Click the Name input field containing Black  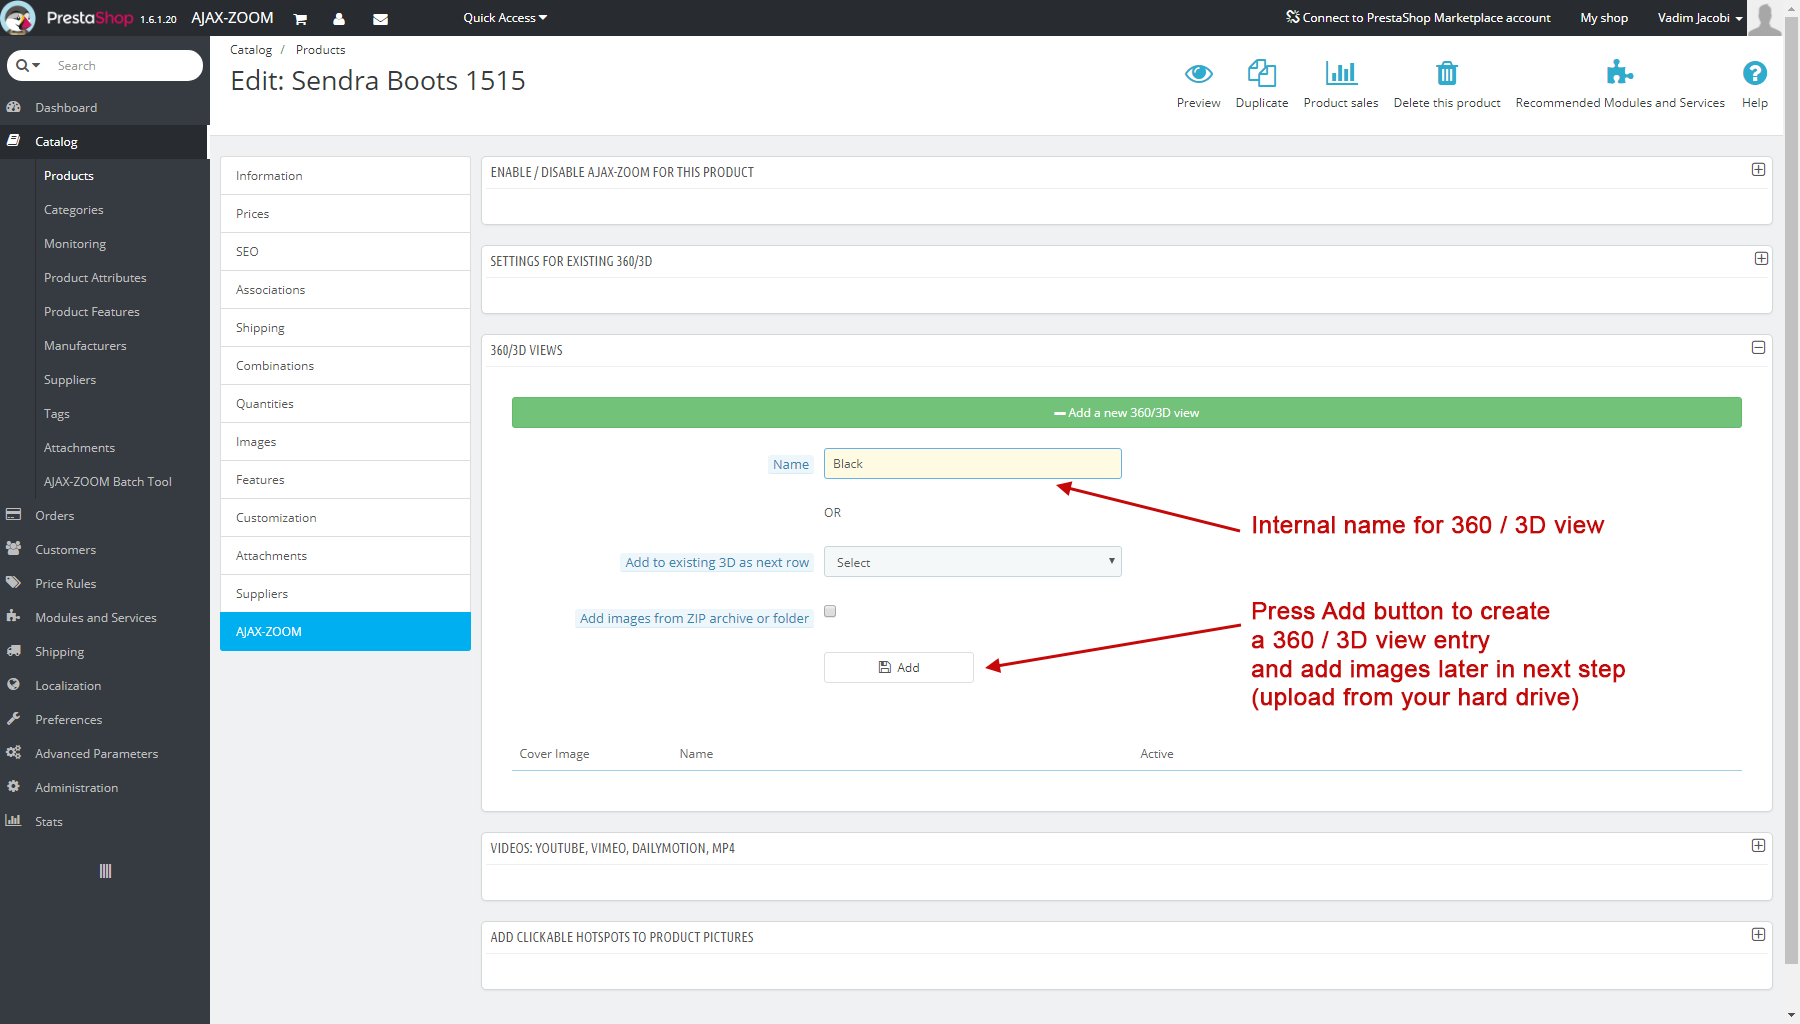[x=973, y=464]
